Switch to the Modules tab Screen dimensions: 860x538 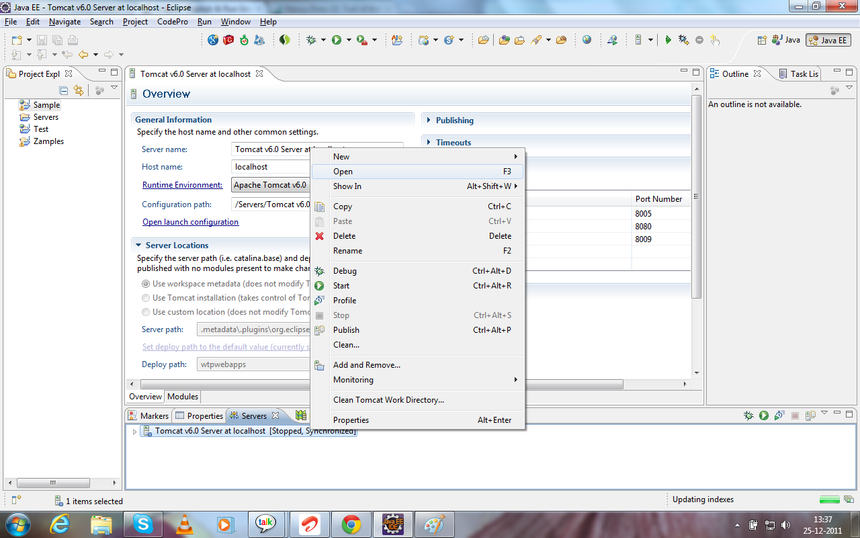[182, 397]
